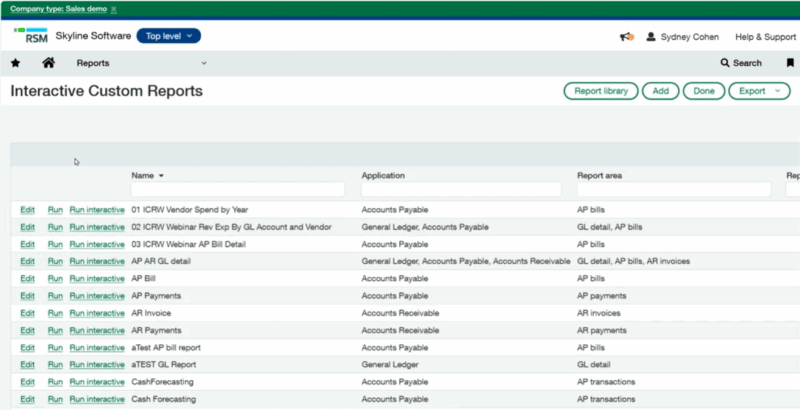
Task: Run the AP Bill report
Action: tap(55, 278)
